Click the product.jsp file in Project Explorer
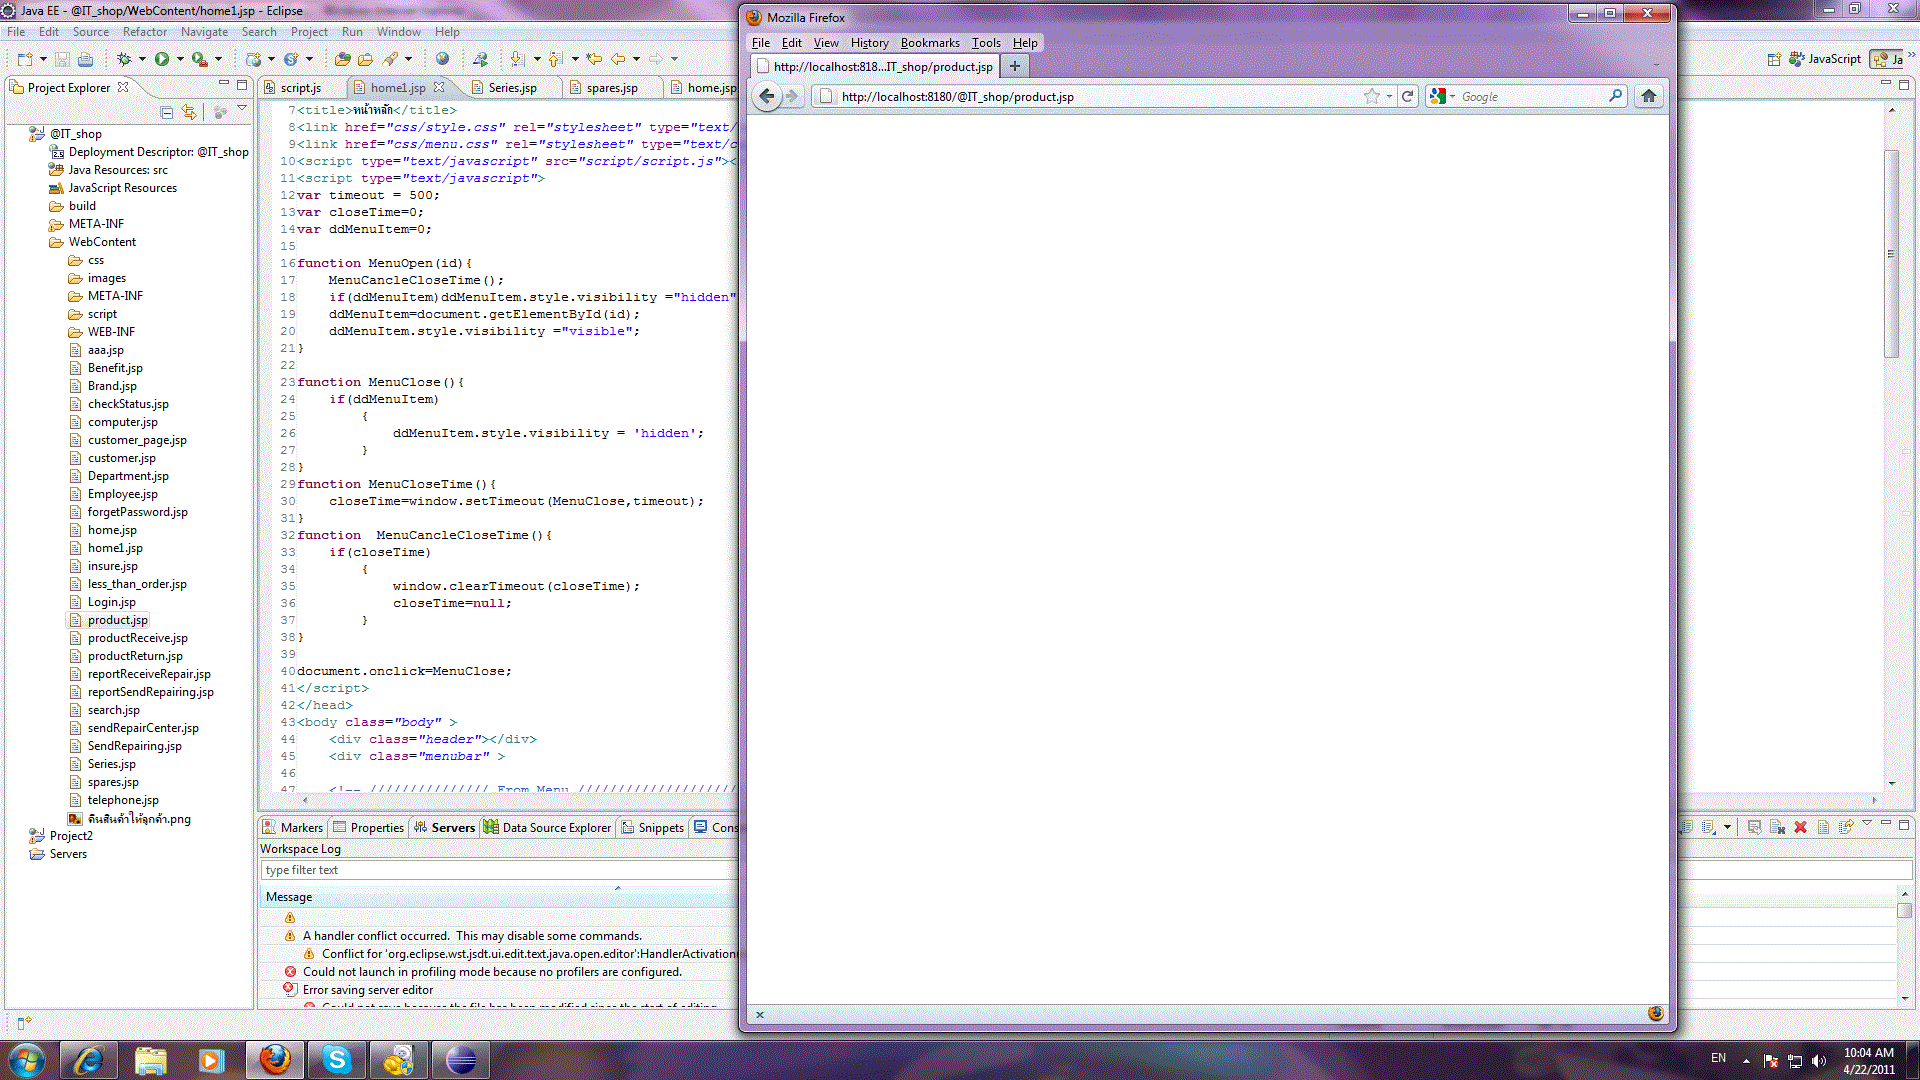This screenshot has height=1080, width=1920. [x=116, y=618]
